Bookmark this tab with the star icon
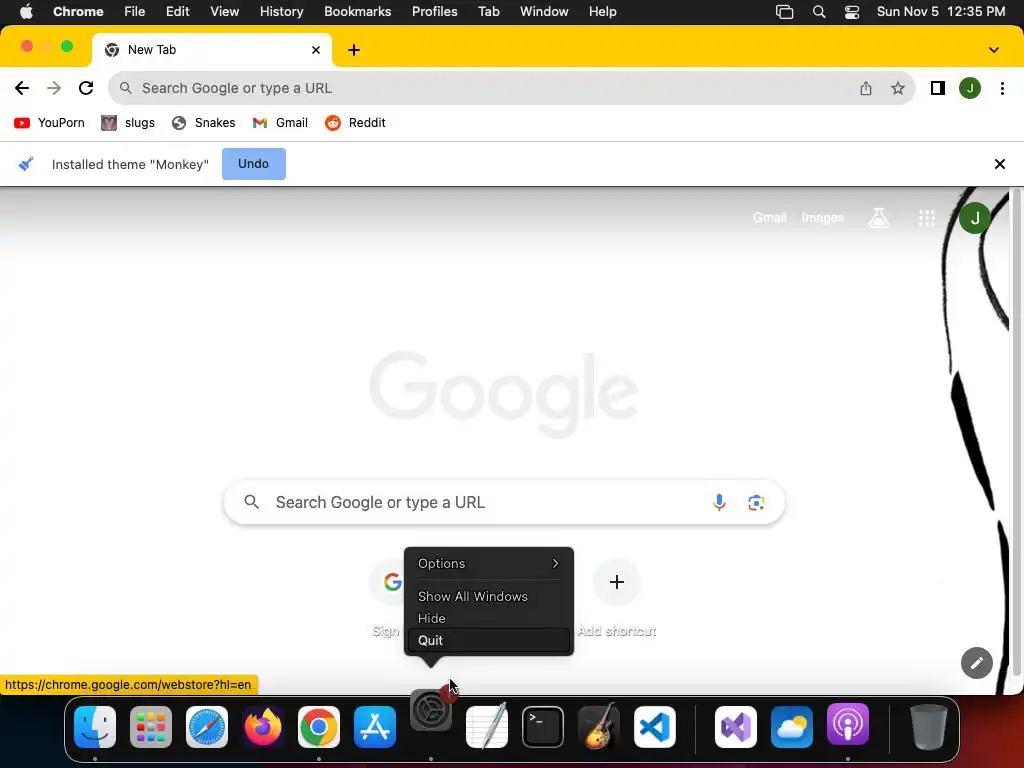Screen dimensions: 1024x768 click(x=898, y=88)
